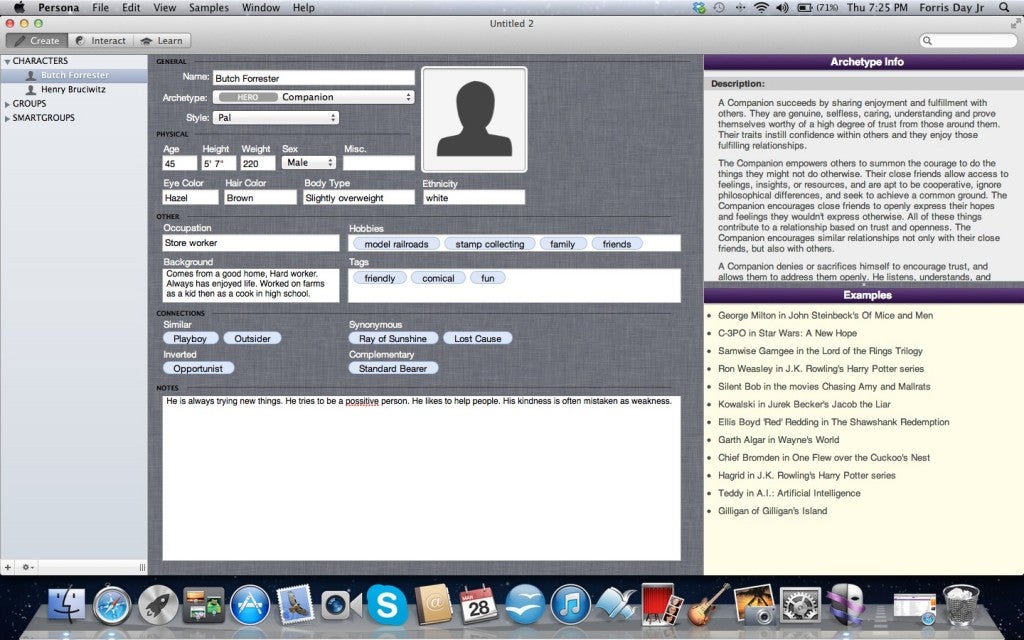This screenshot has height=640, width=1024.
Task: Open GarageBand from the Dock
Action: click(707, 605)
